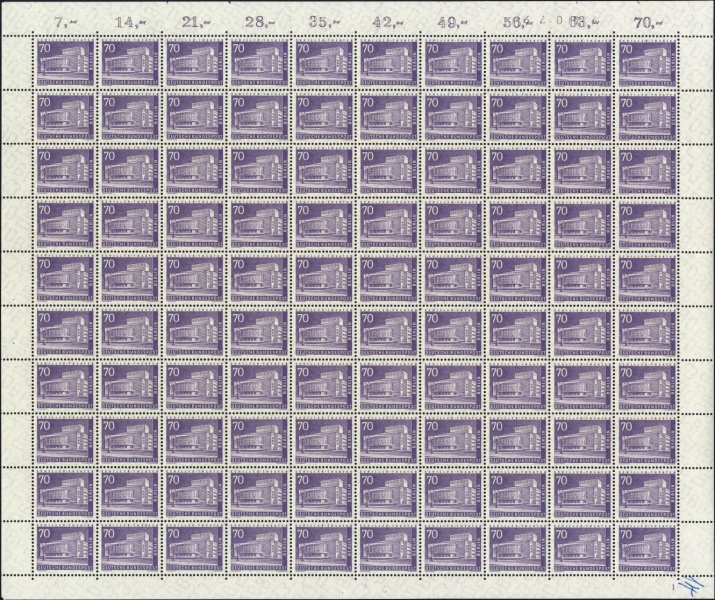The width and height of the screenshot is (715, 600).
Task: Select the margin value "28,-"
Action: pyautogui.click(x=259, y=22)
